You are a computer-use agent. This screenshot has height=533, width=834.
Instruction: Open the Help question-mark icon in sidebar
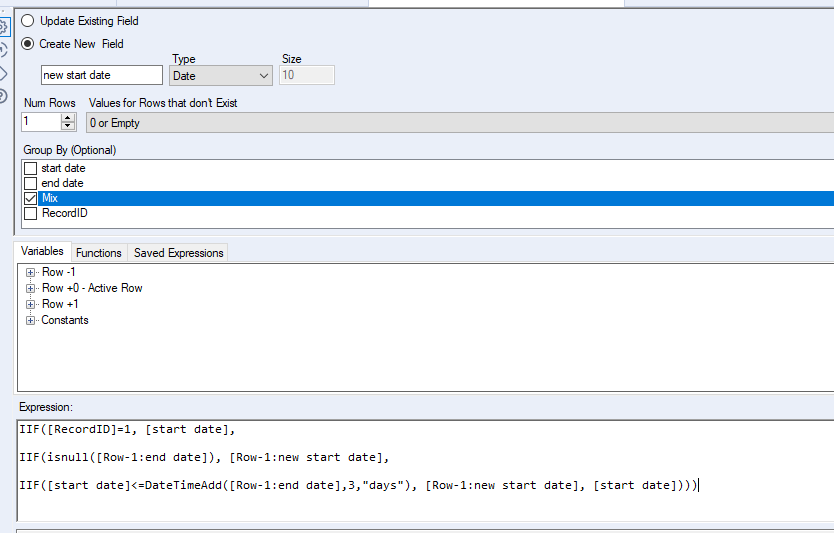coord(3,96)
